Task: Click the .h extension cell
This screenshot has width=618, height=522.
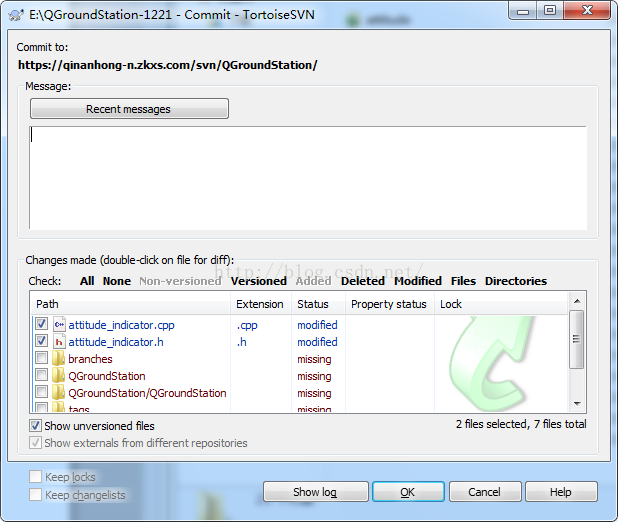Action: point(242,342)
